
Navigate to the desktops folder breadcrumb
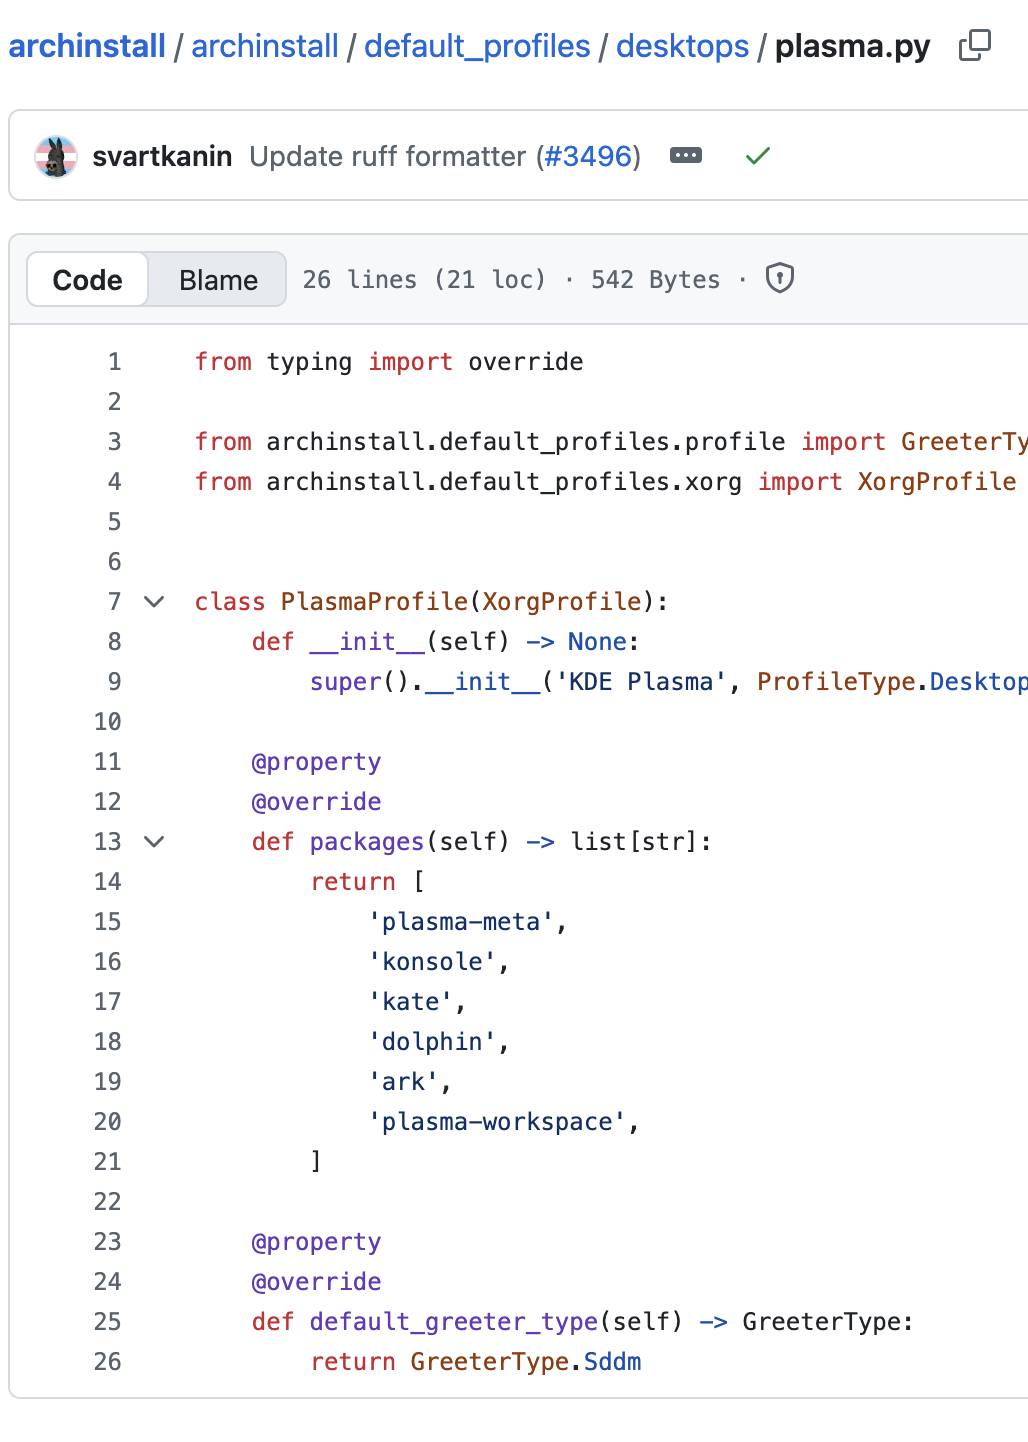(x=682, y=46)
